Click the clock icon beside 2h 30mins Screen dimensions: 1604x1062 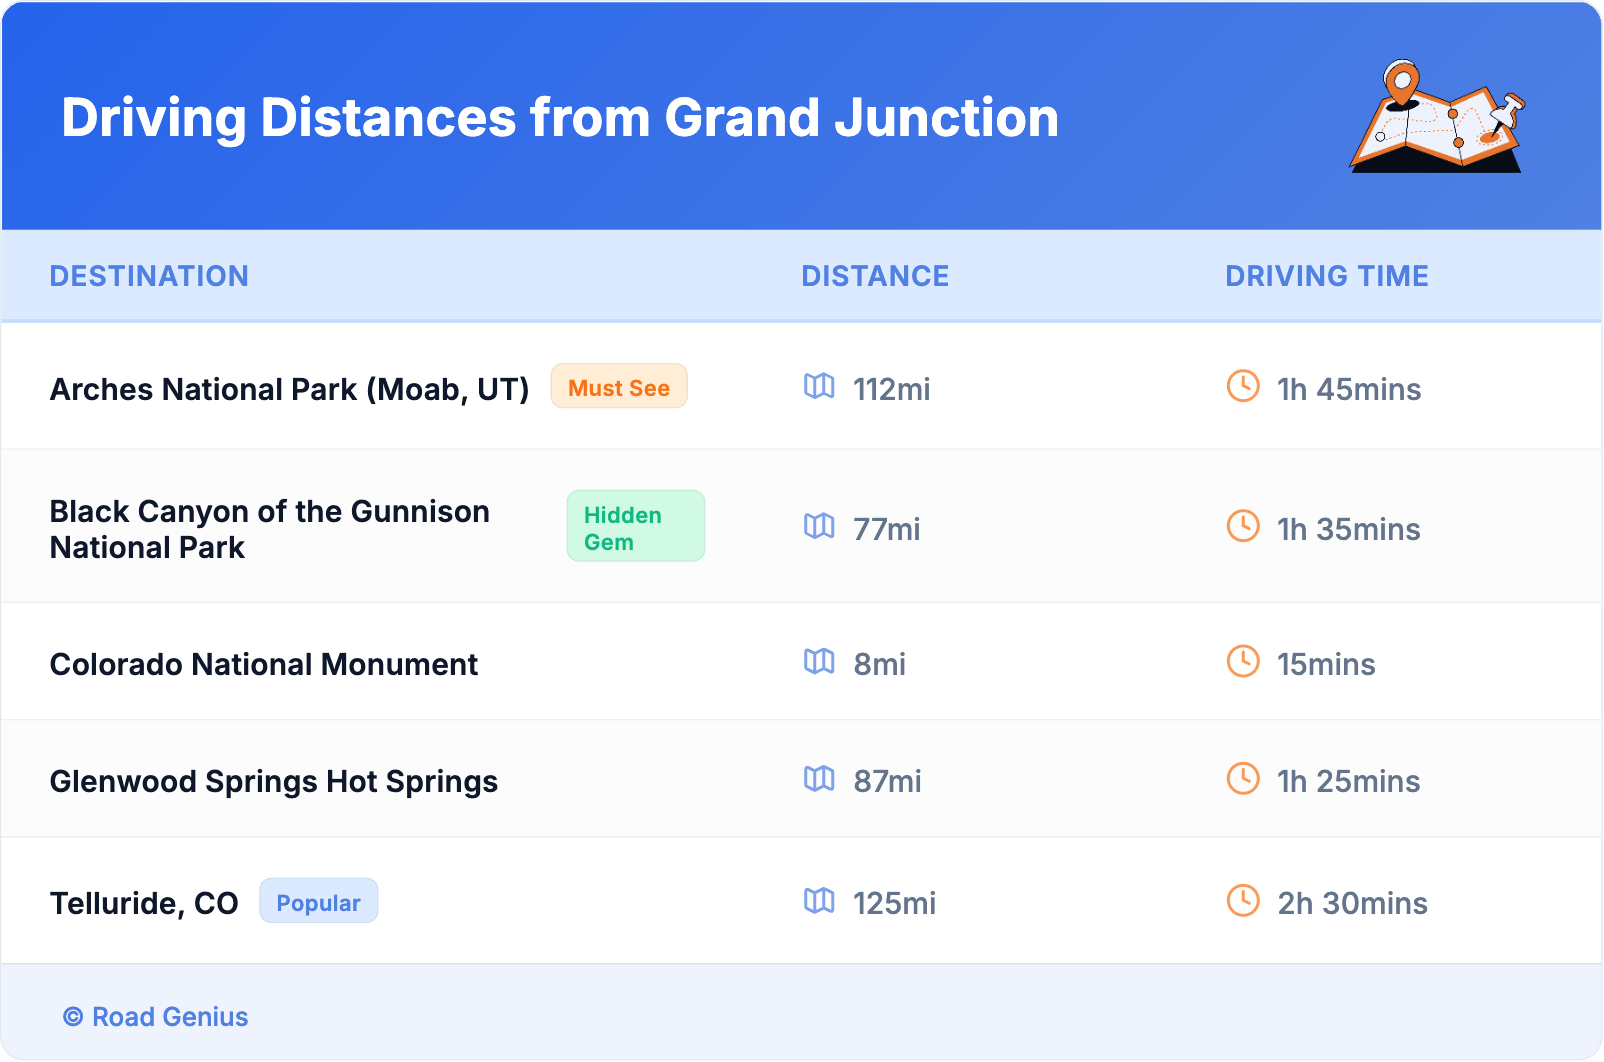1243,901
